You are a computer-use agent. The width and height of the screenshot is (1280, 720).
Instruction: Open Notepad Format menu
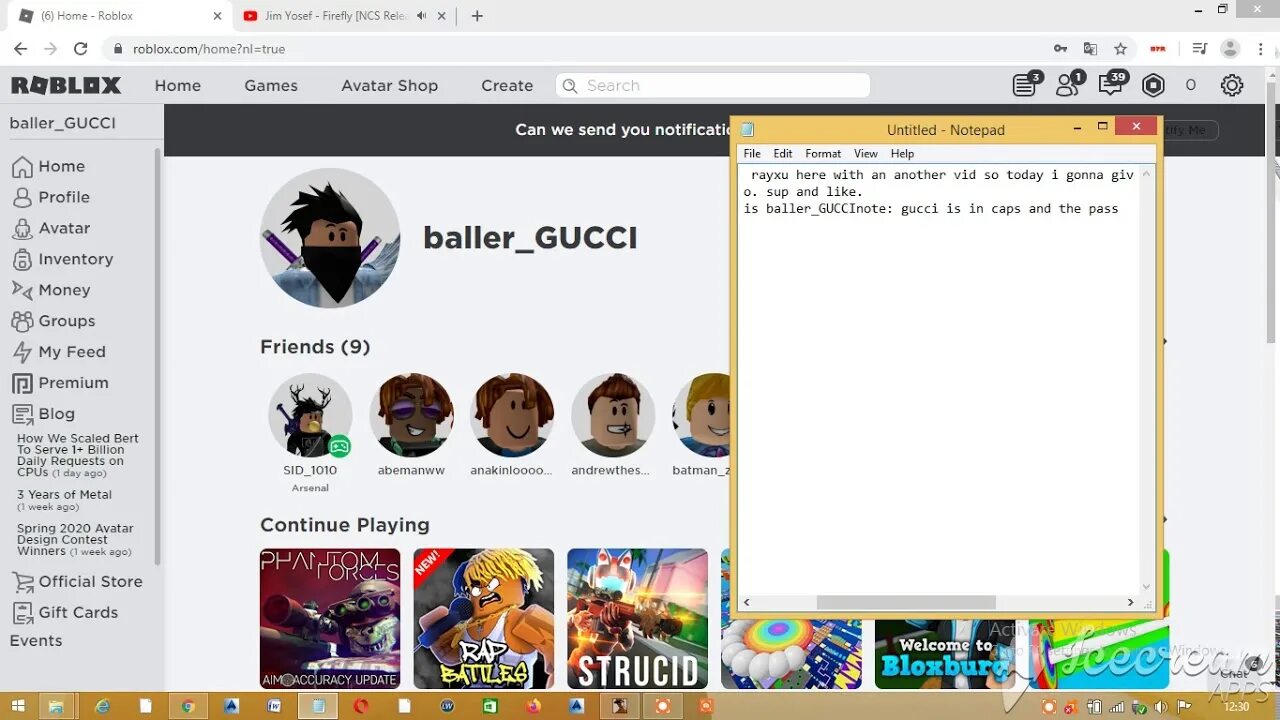pyautogui.click(x=823, y=153)
